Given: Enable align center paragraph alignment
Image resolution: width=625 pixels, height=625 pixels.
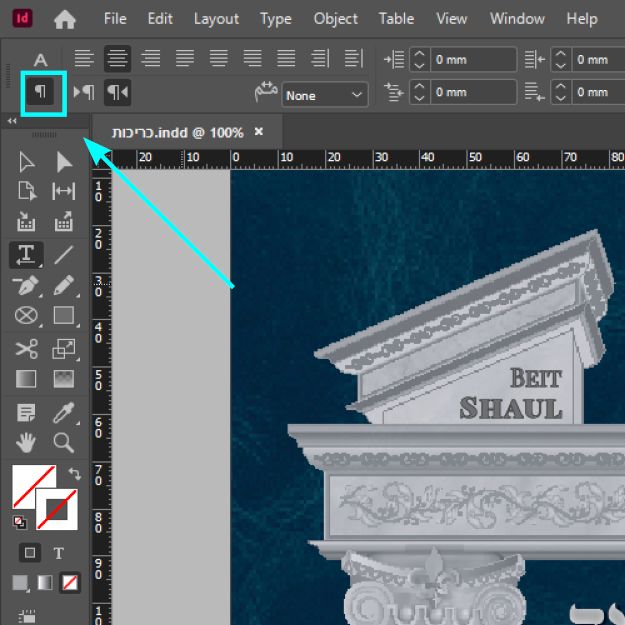Looking at the screenshot, I should coord(118,59).
